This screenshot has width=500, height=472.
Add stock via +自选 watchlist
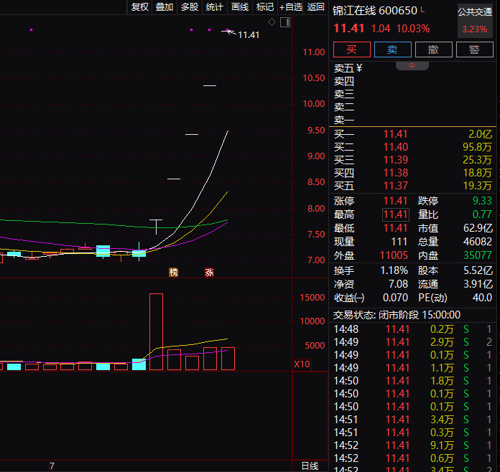(x=291, y=7)
